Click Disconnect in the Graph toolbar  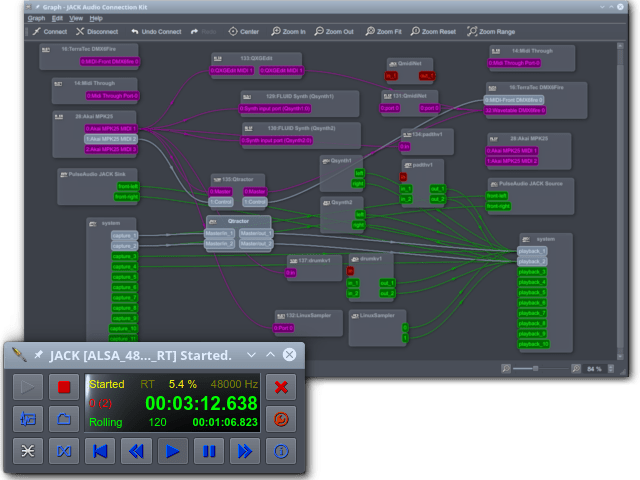pyautogui.click(x=97, y=31)
